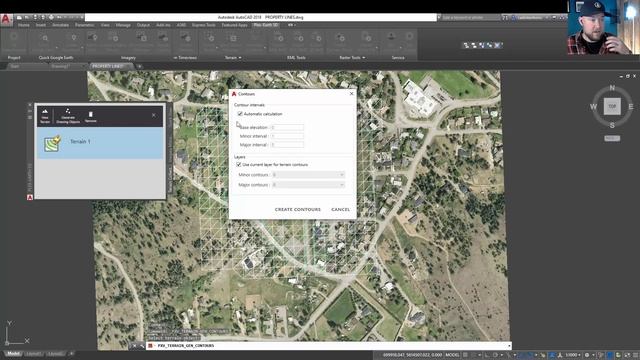Toggle Automatic calculation checkbox
Image resolution: width=640 pixels, height=360 pixels.
(x=240, y=114)
